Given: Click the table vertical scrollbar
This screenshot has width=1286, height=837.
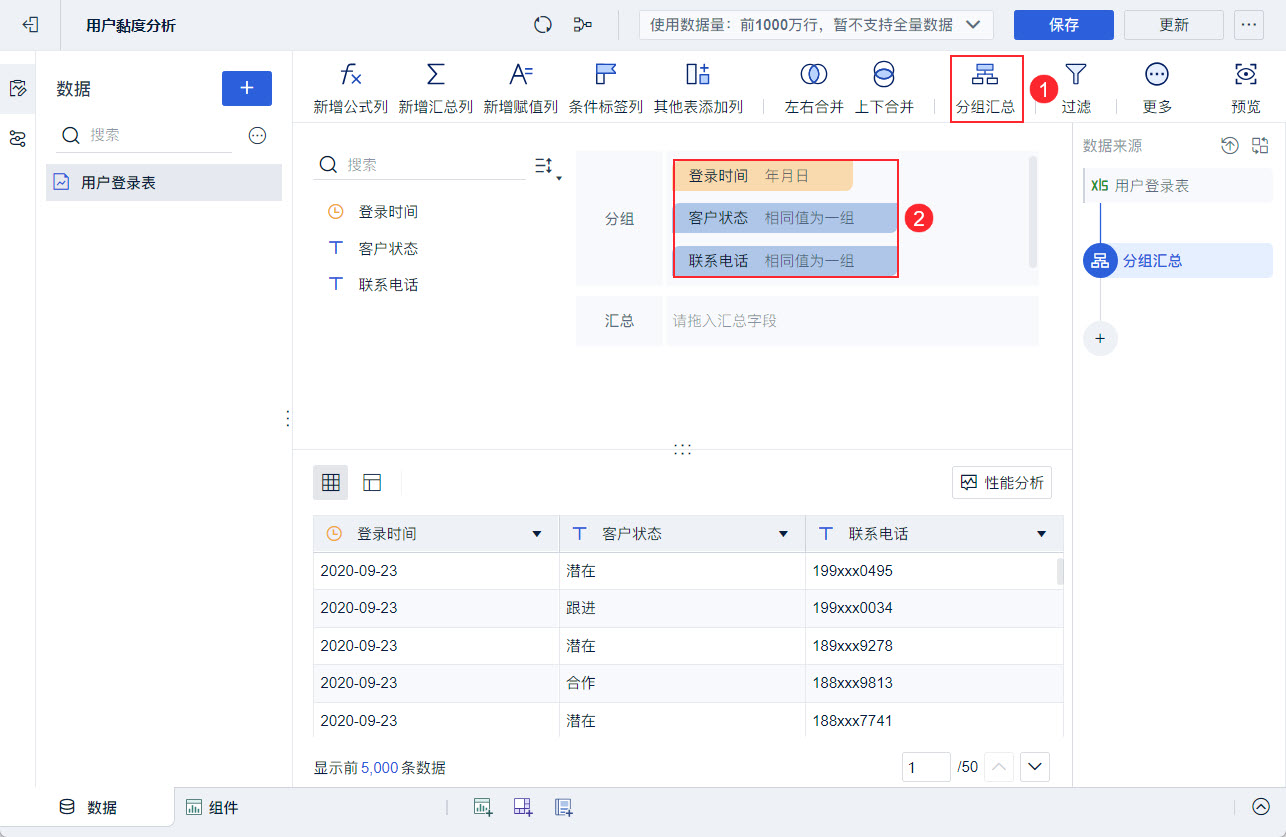Looking at the screenshot, I should [x=1060, y=571].
